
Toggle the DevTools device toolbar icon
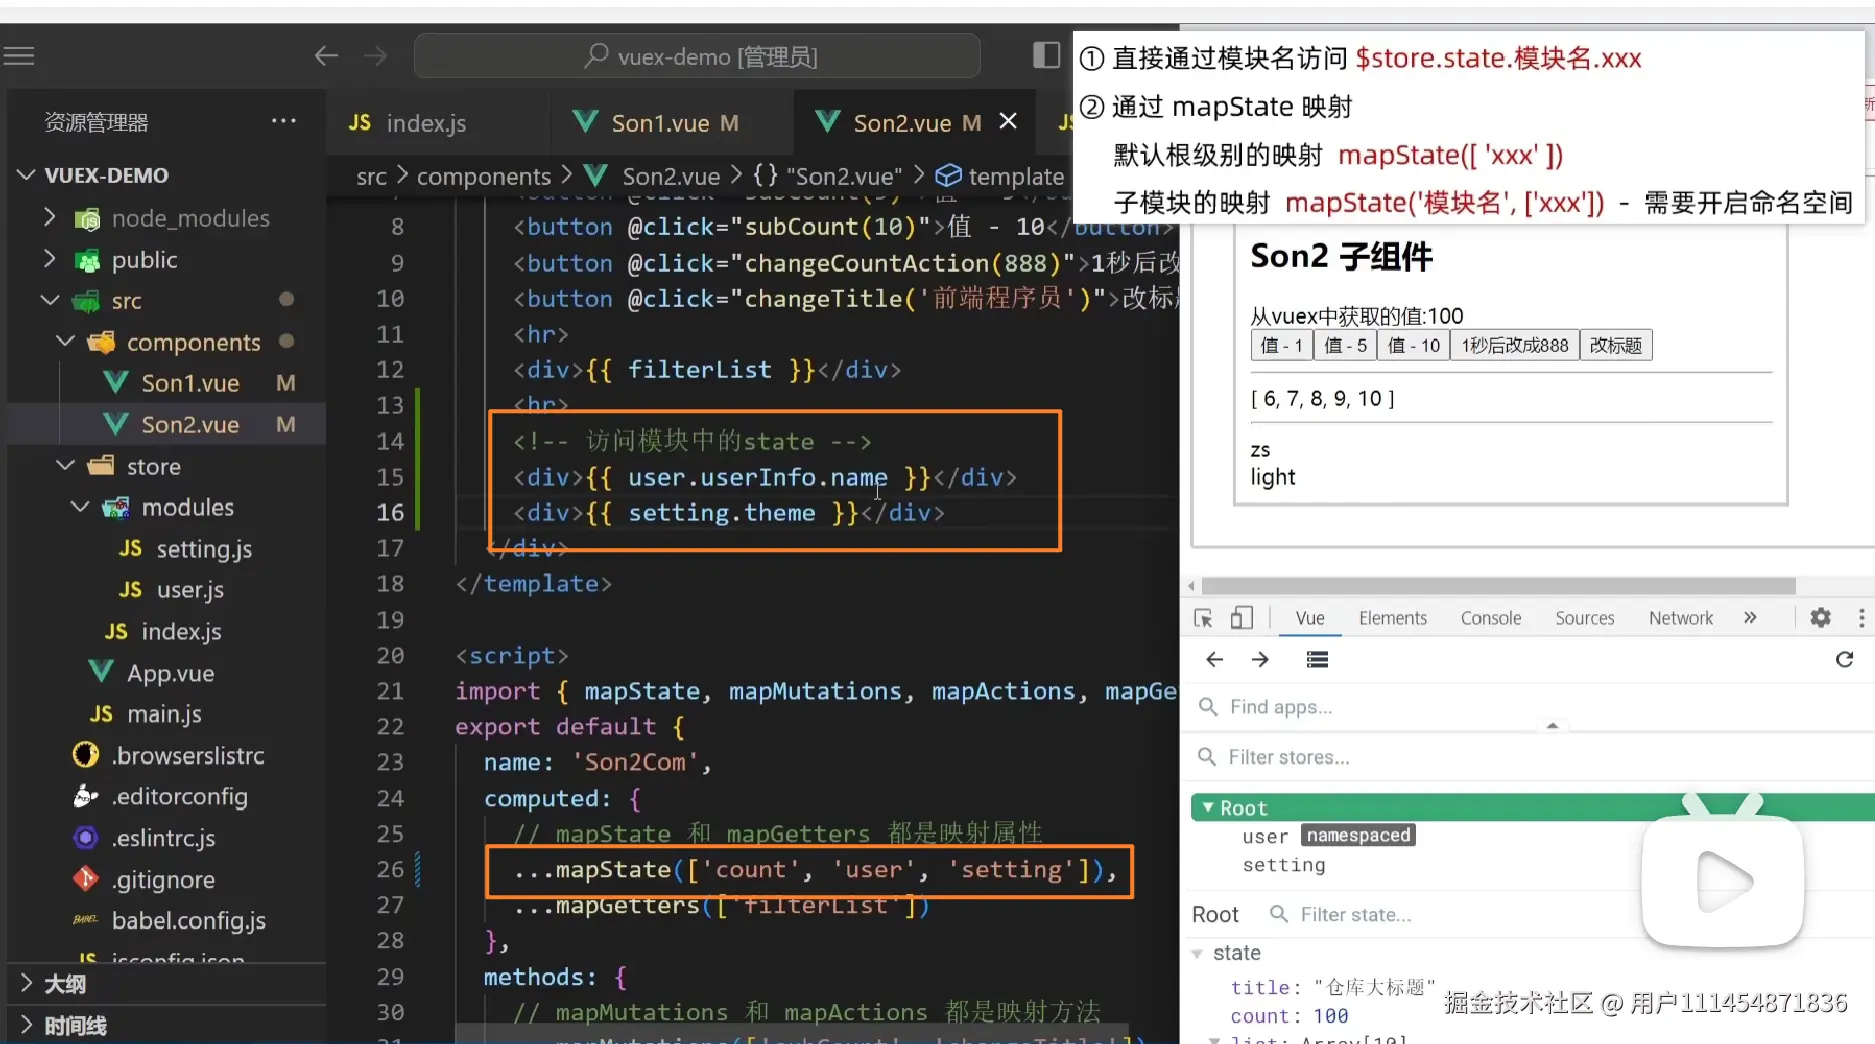(1241, 618)
